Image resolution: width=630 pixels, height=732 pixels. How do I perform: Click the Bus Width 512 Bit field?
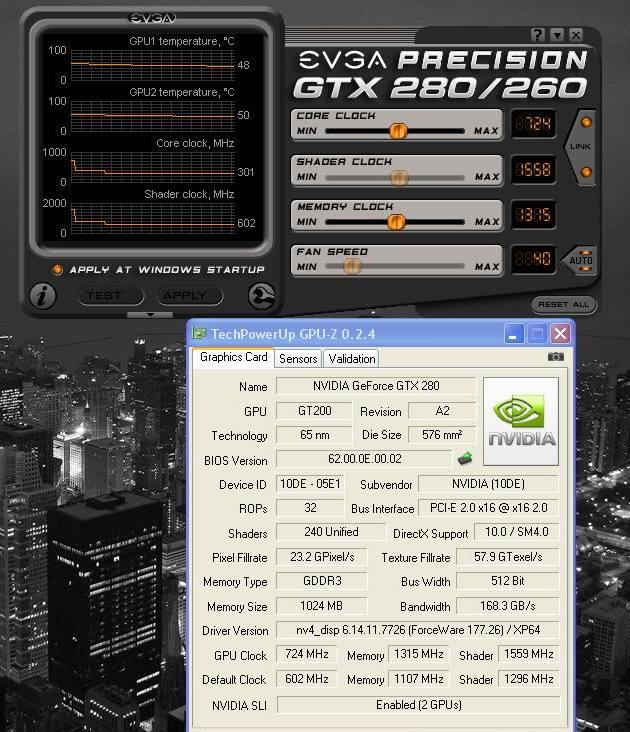(x=508, y=581)
